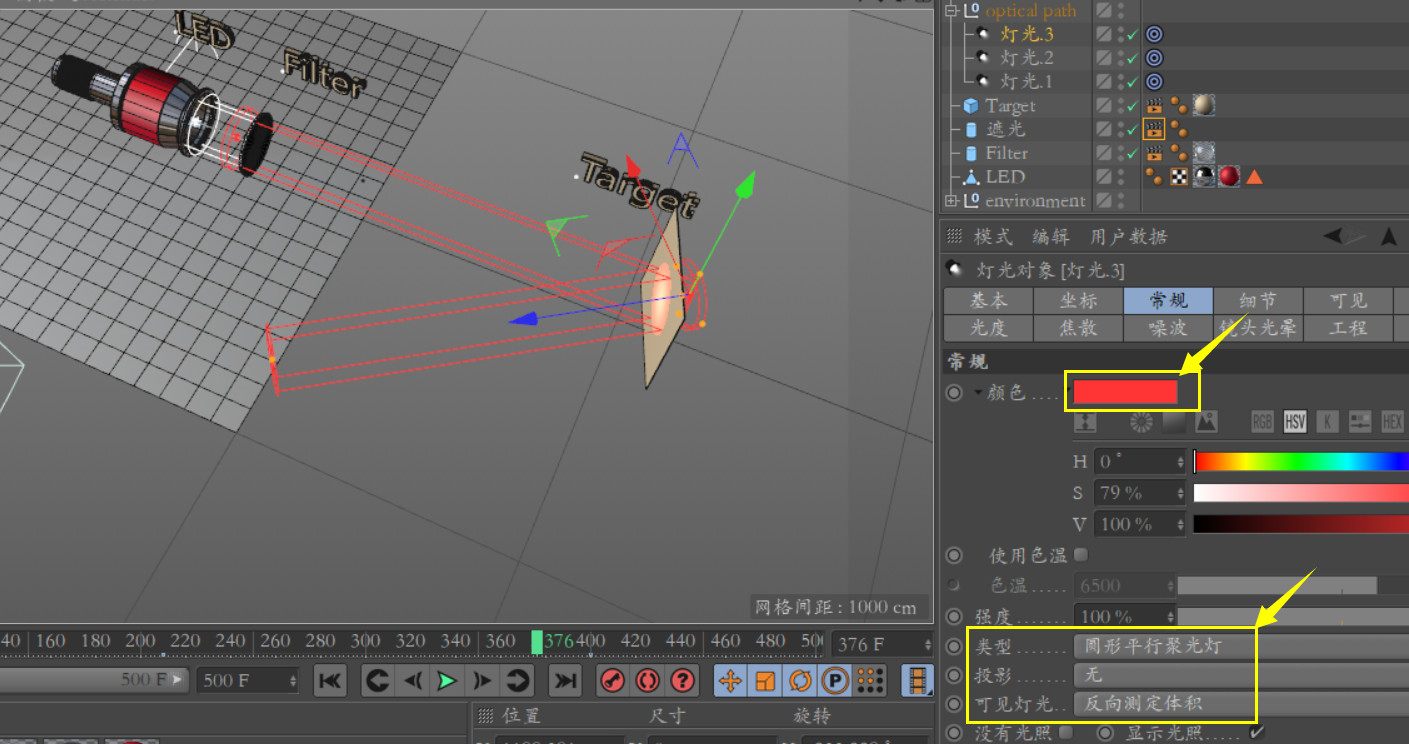Play the animation forwards
1409x744 pixels.
pos(447,681)
